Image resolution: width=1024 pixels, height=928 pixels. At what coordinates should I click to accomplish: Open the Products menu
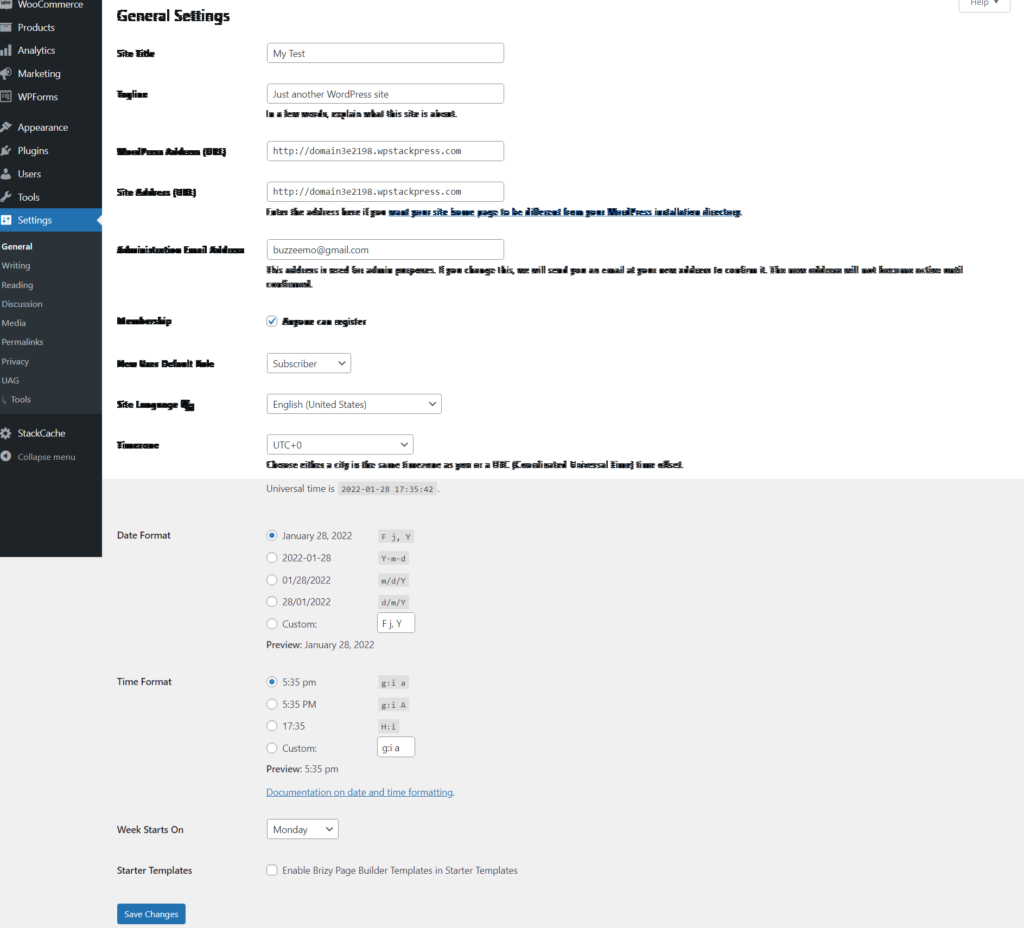tap(36, 27)
